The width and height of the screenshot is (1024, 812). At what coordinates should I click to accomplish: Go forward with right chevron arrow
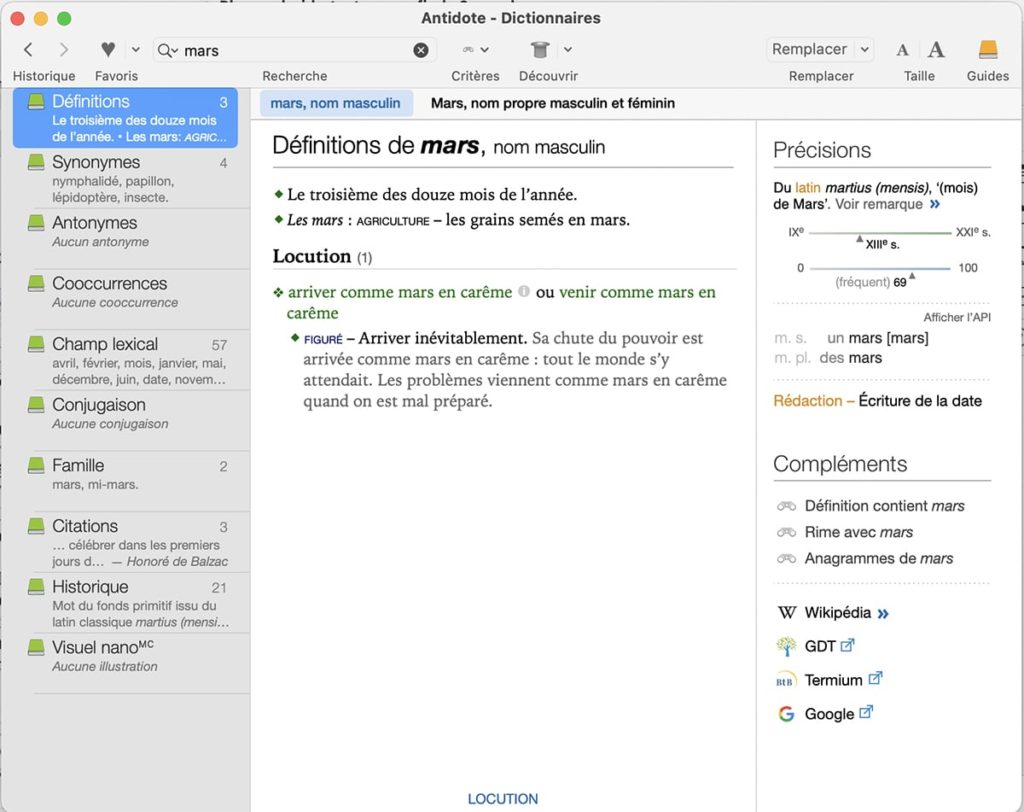(63, 50)
